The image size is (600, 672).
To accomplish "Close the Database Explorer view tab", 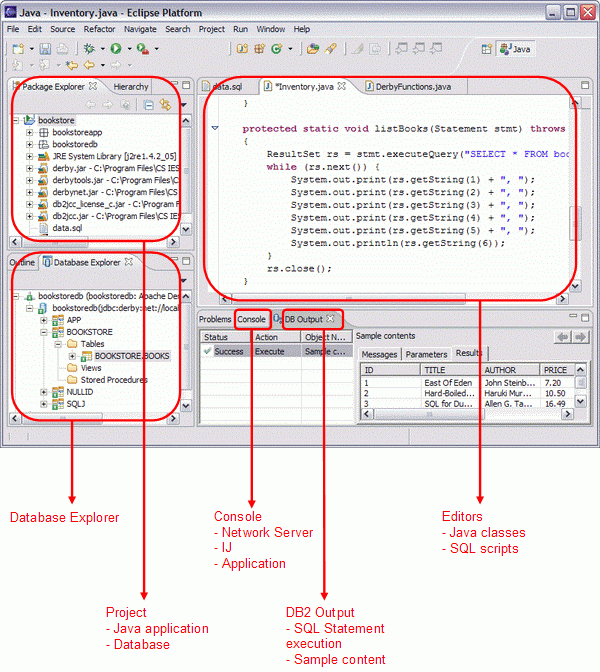I will (129, 262).
